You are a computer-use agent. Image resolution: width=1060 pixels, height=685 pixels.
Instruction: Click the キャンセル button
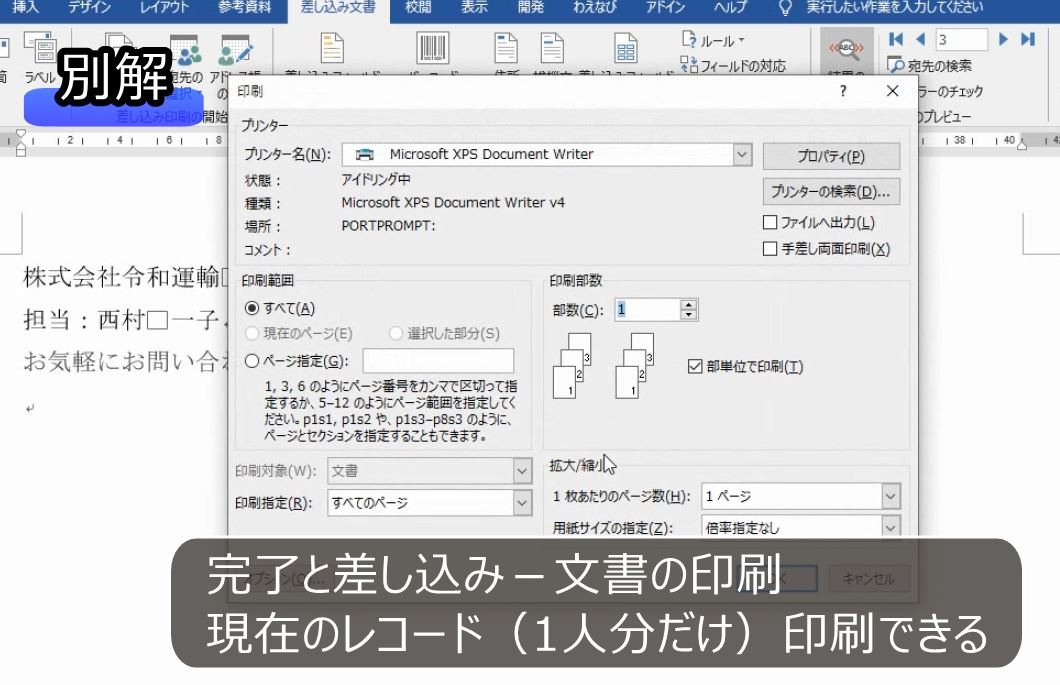tap(869, 579)
